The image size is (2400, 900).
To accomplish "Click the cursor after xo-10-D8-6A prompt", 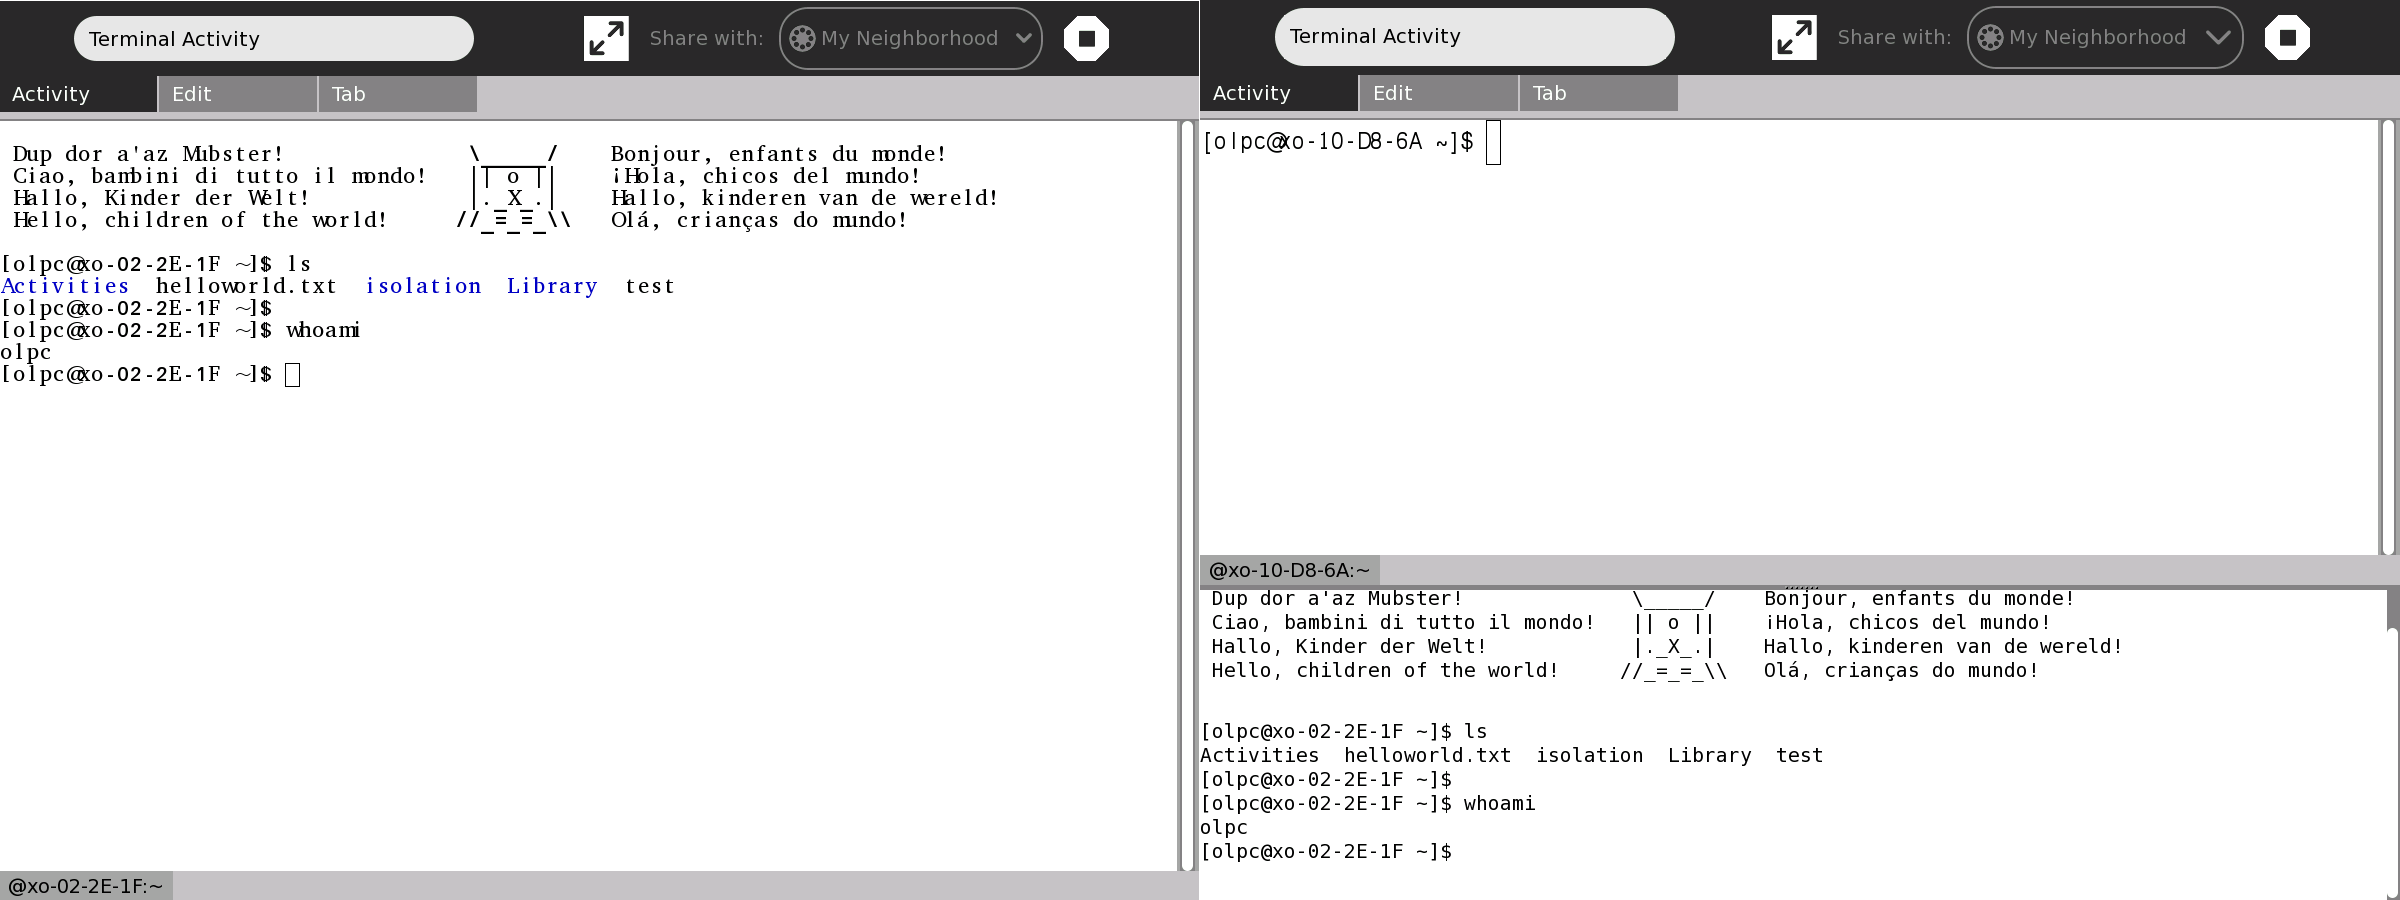I will [x=1493, y=142].
